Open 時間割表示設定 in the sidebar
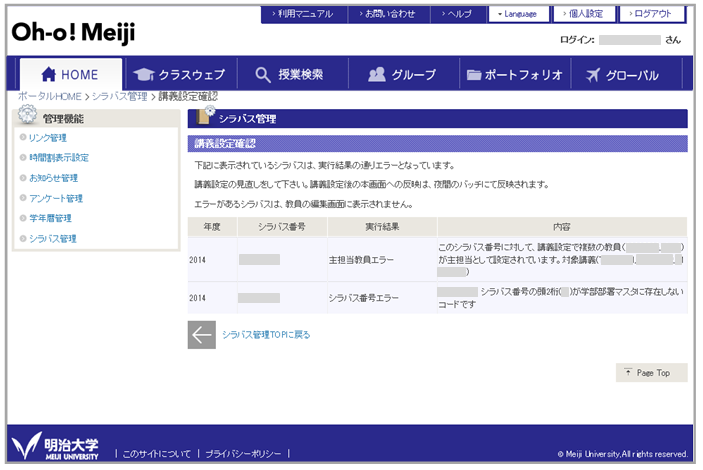The width and height of the screenshot is (703, 470). click(59, 157)
